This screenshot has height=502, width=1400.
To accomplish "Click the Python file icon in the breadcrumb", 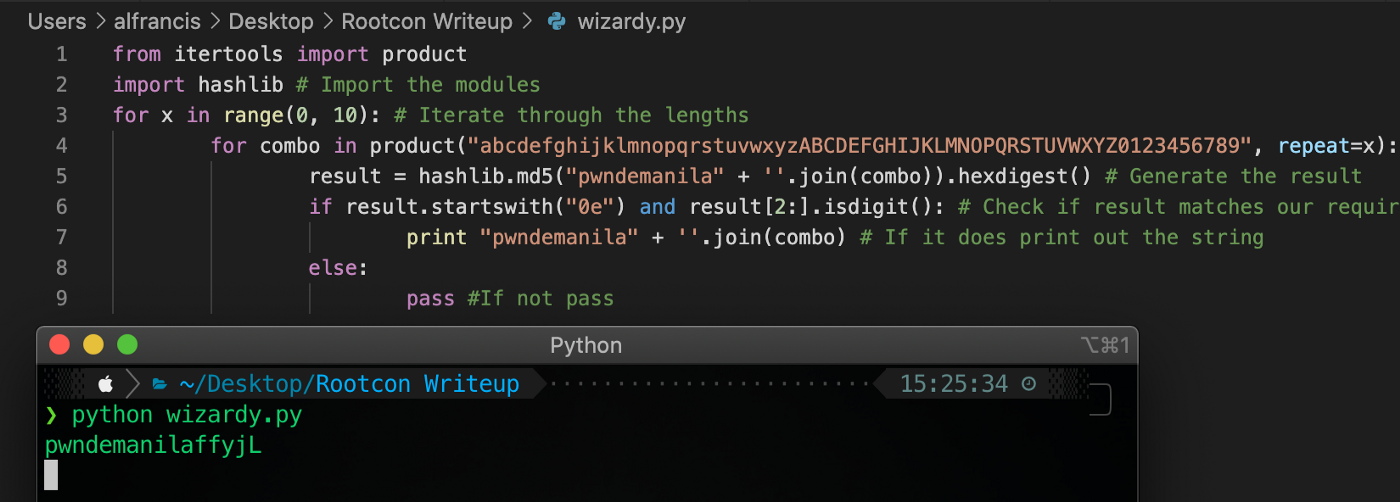I will tap(557, 21).
